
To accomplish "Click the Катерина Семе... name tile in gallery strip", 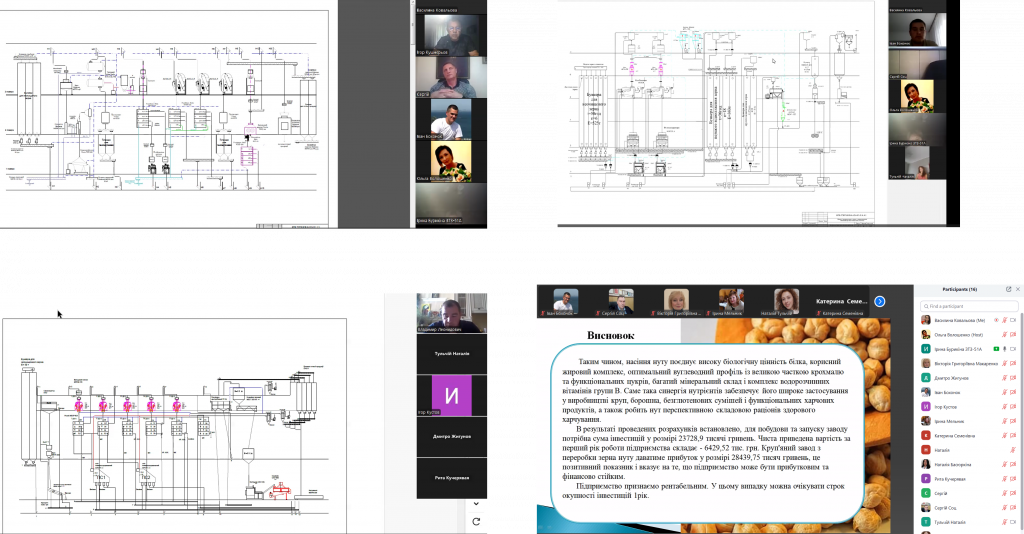I will coord(841,303).
